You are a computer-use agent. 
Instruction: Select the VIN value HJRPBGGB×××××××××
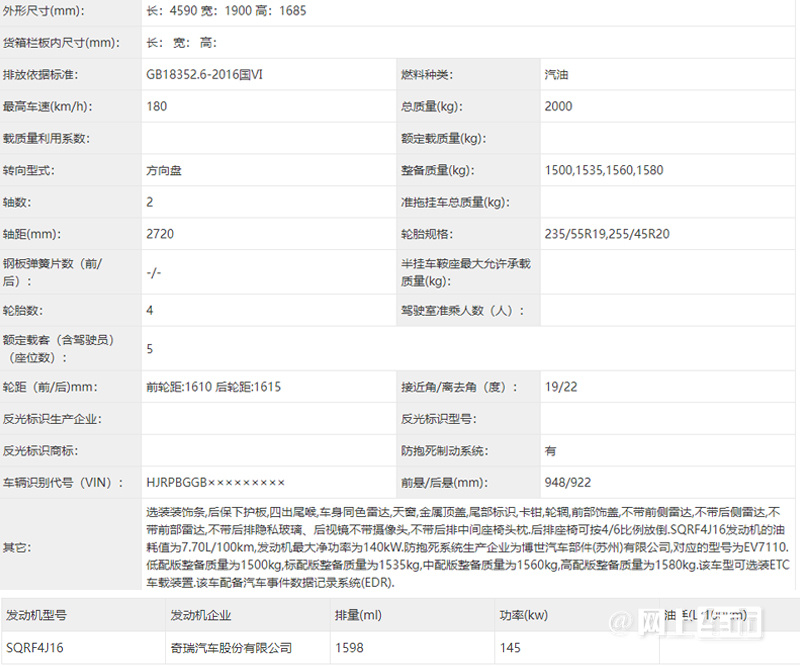[x=215, y=482]
